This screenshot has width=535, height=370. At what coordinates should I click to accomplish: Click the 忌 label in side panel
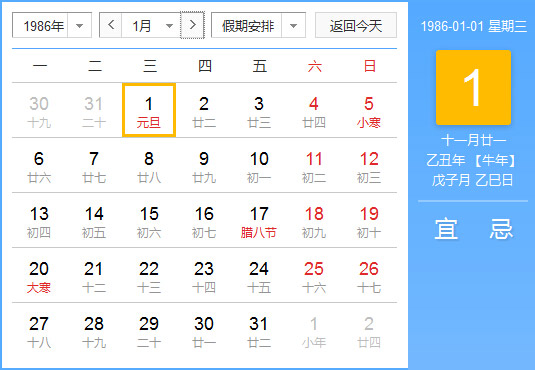(x=501, y=229)
